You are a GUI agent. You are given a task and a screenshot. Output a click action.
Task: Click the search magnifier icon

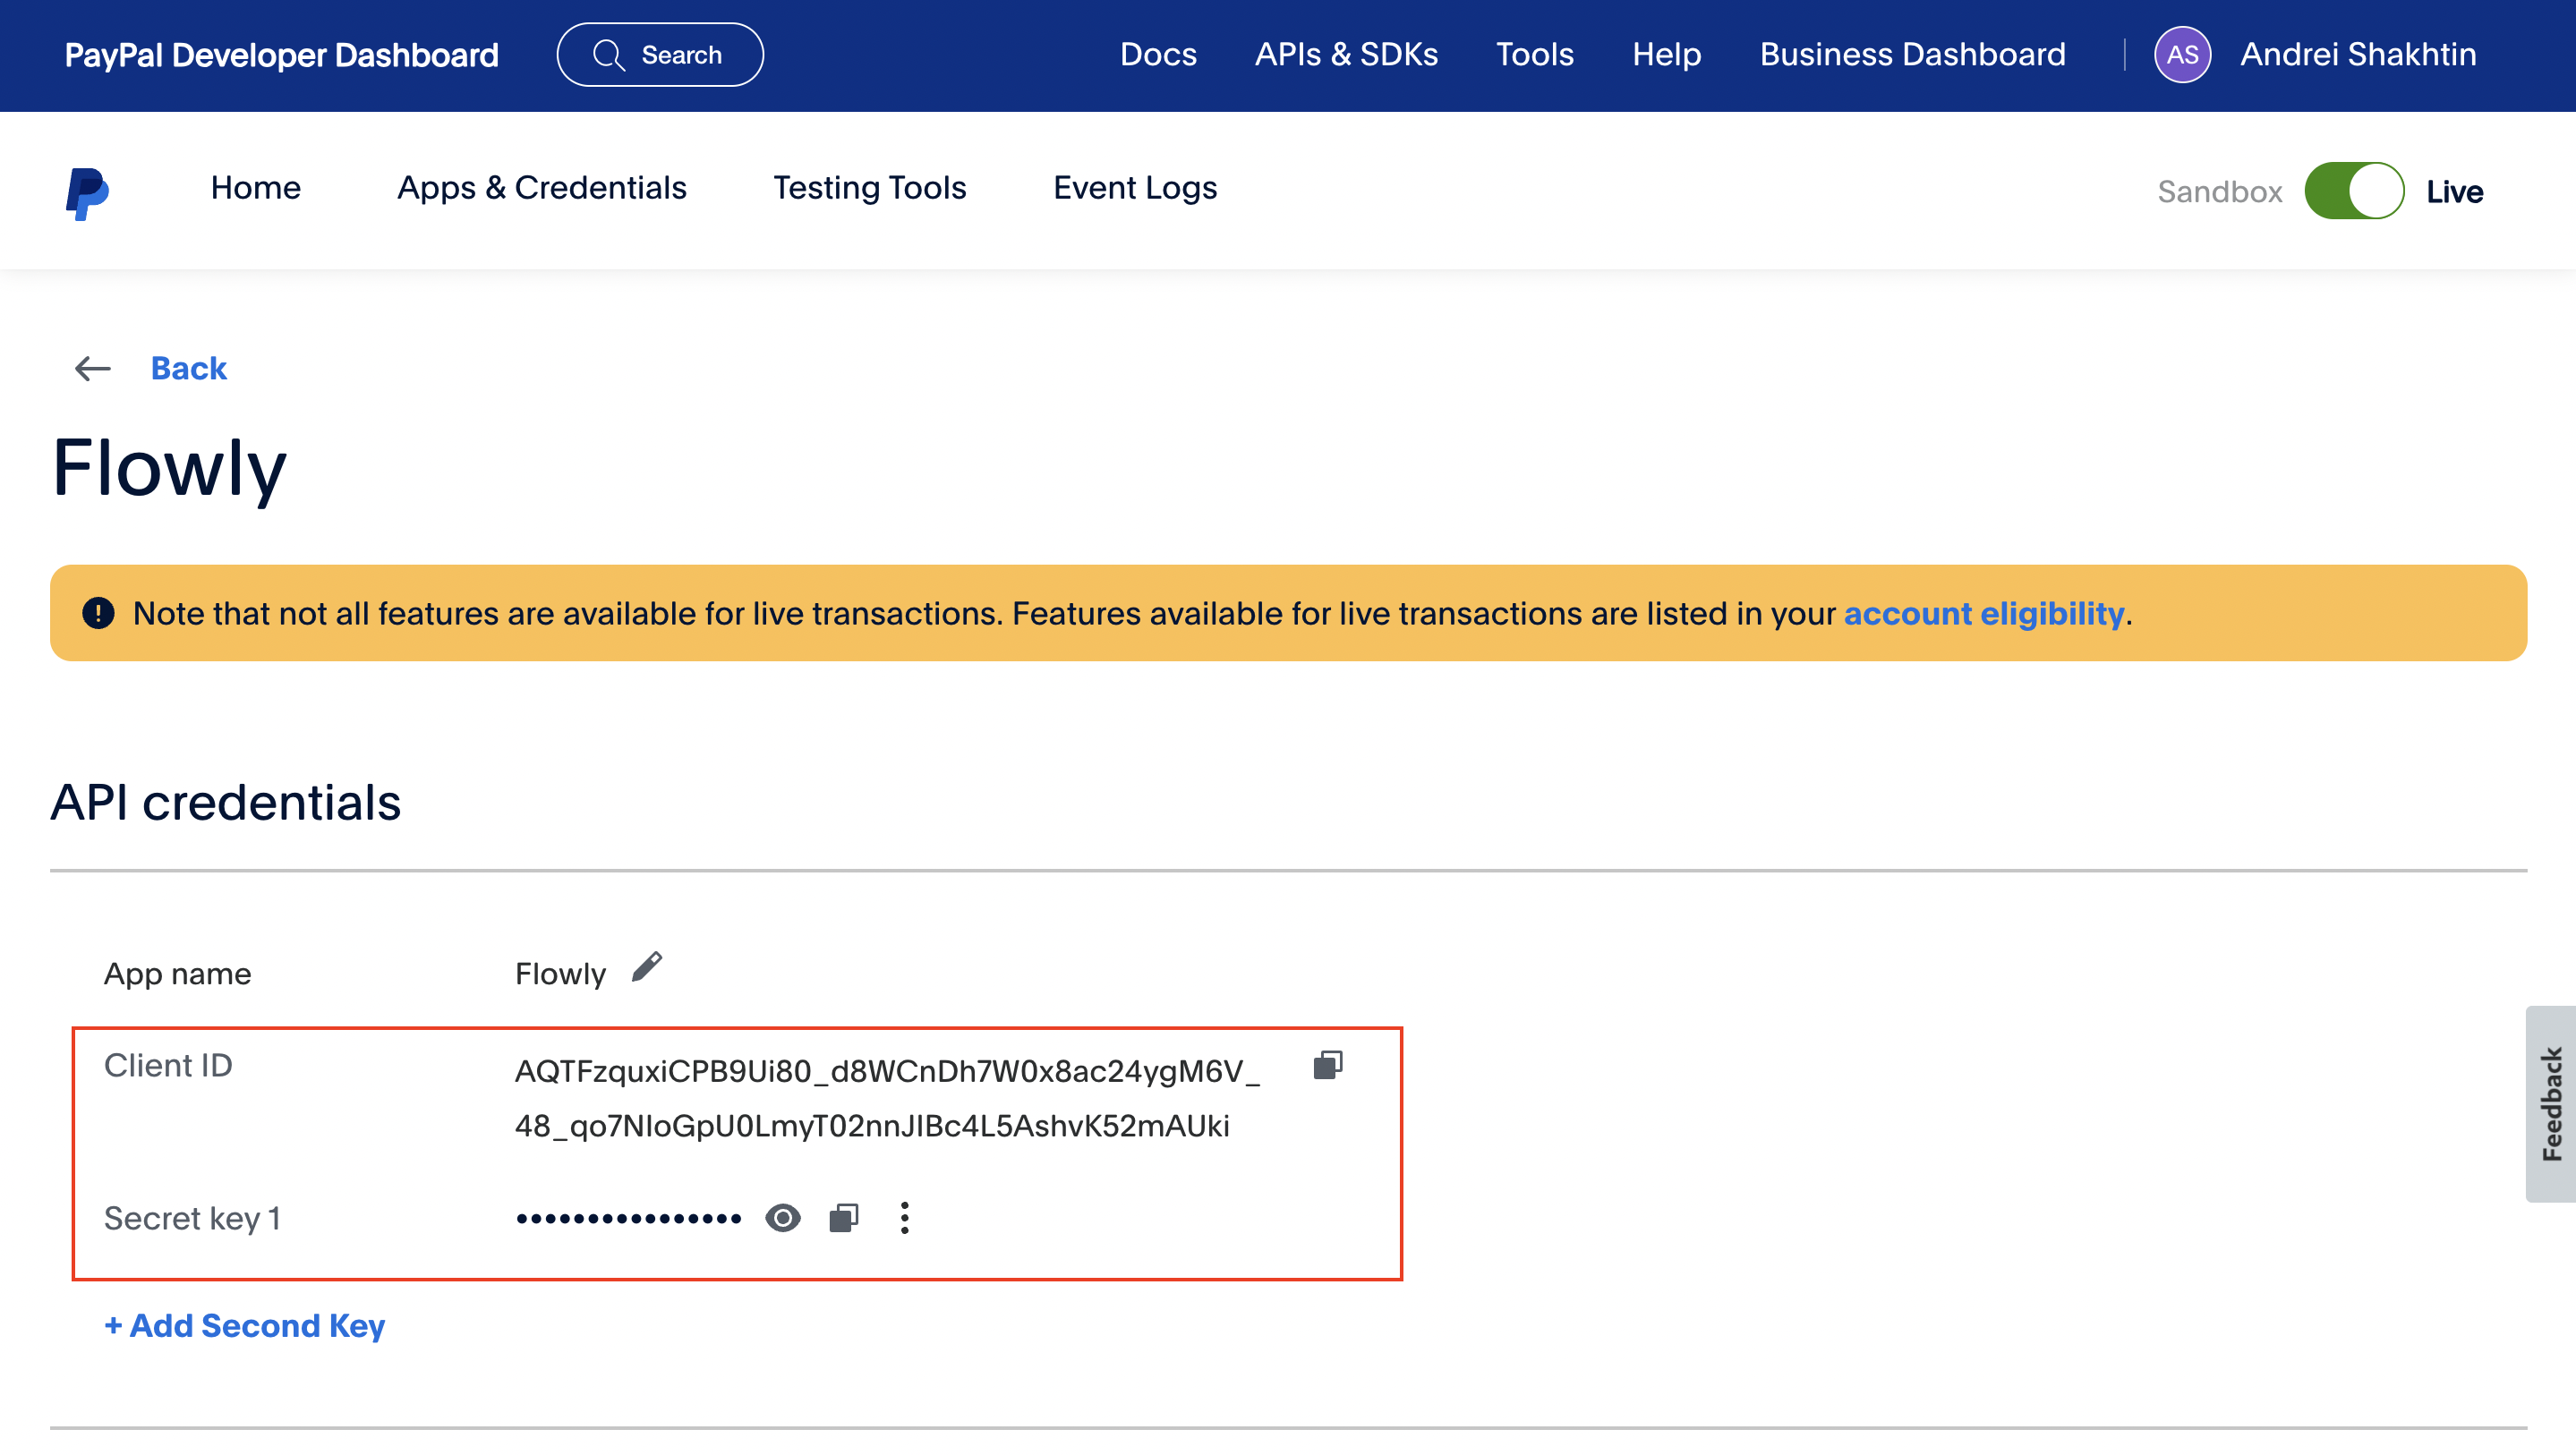608,55
